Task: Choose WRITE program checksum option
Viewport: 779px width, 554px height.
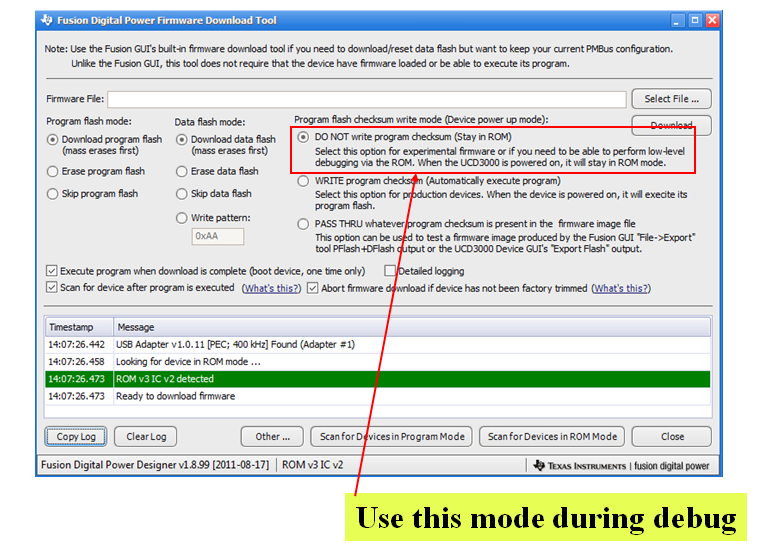Action: point(303,181)
